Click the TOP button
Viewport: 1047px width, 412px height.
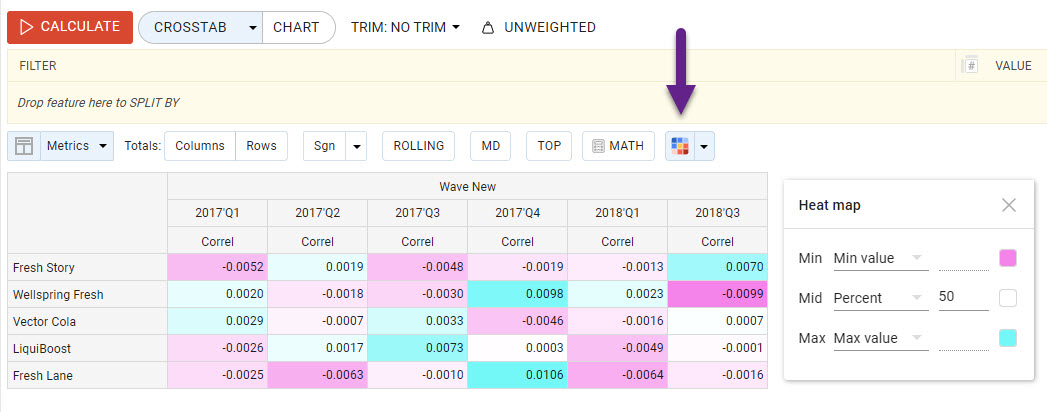[x=549, y=146]
